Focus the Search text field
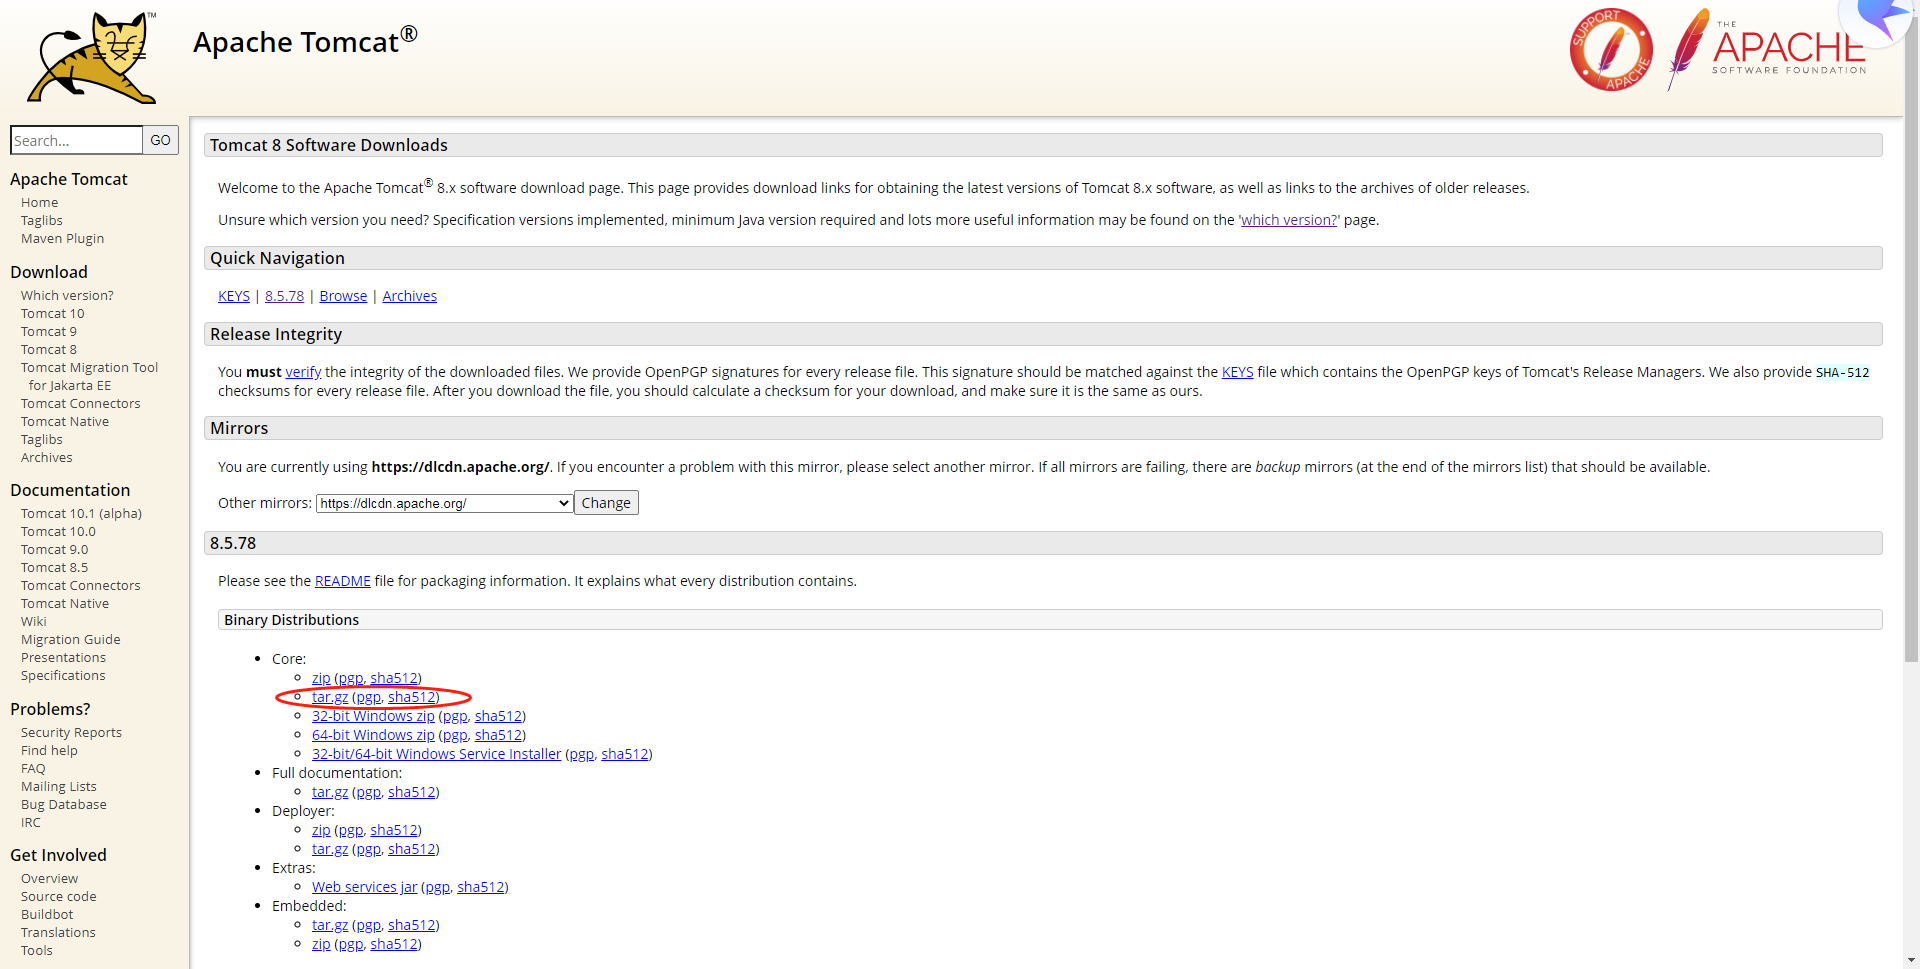Image resolution: width=1920 pixels, height=969 pixels. [x=76, y=140]
